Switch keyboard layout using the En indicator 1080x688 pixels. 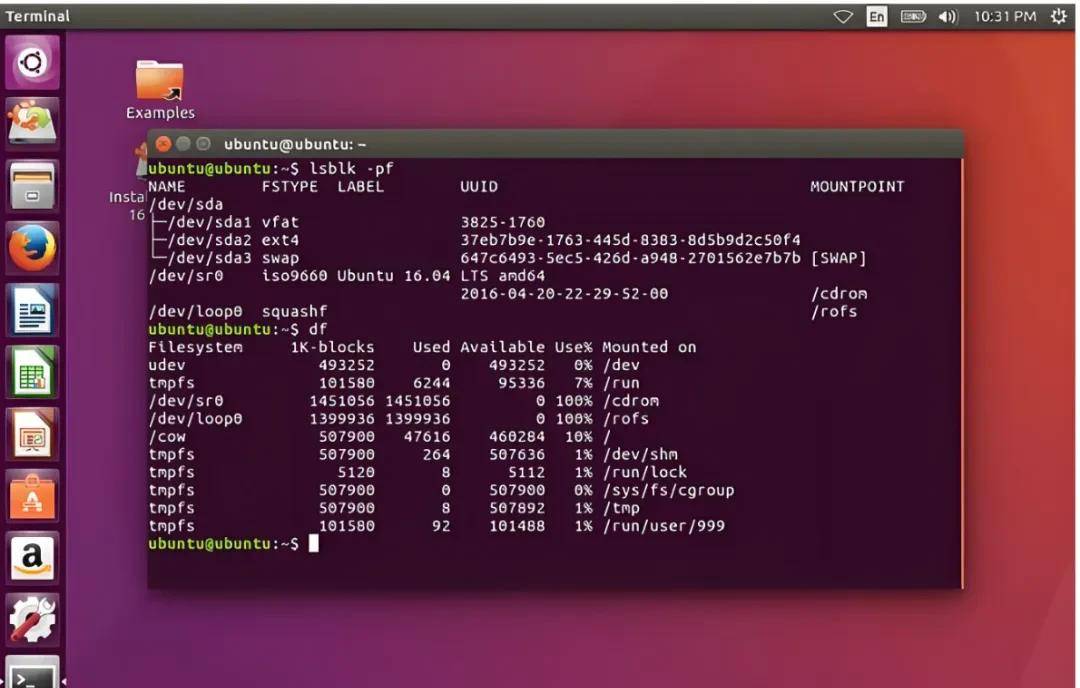pyautogui.click(x=876, y=16)
